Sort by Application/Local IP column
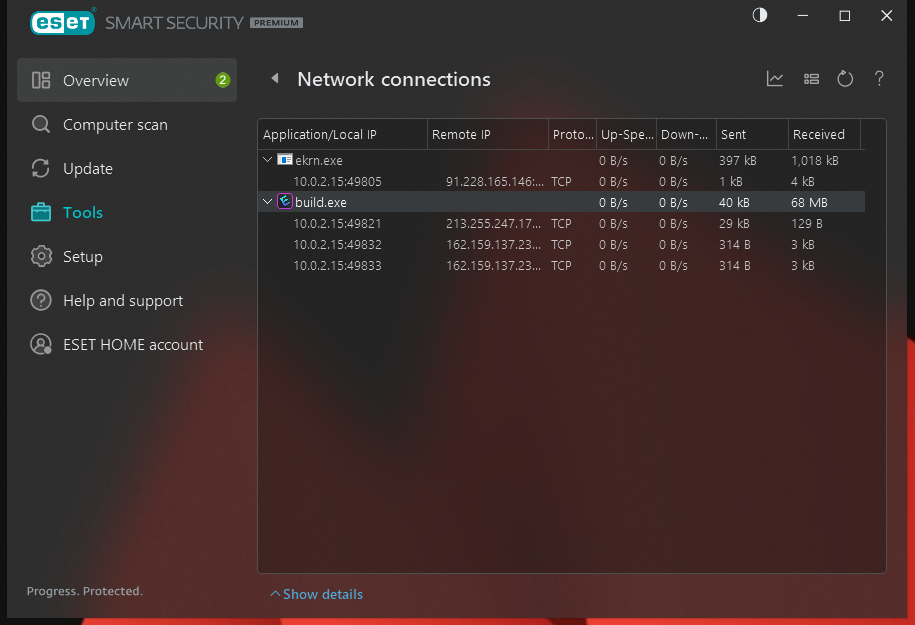Screen dimensions: 915x625 (343, 134)
